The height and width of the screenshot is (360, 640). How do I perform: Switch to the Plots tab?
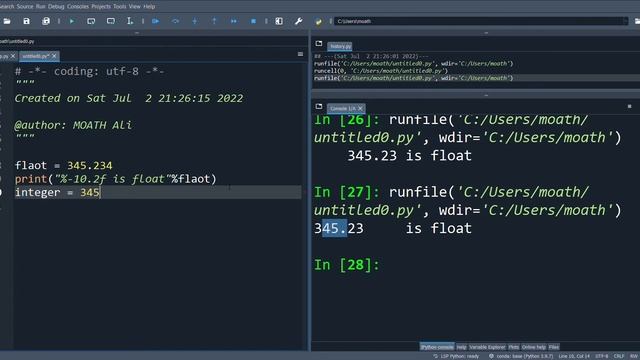513,347
